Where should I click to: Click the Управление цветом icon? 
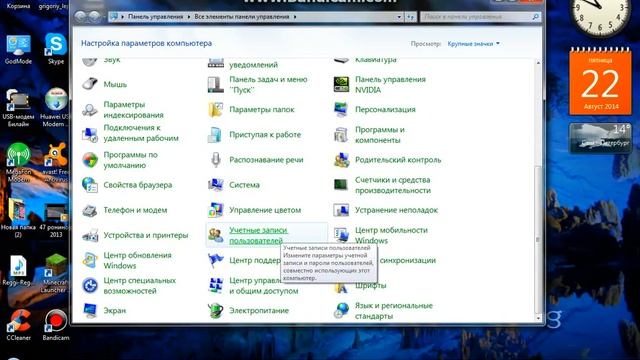[216, 210]
